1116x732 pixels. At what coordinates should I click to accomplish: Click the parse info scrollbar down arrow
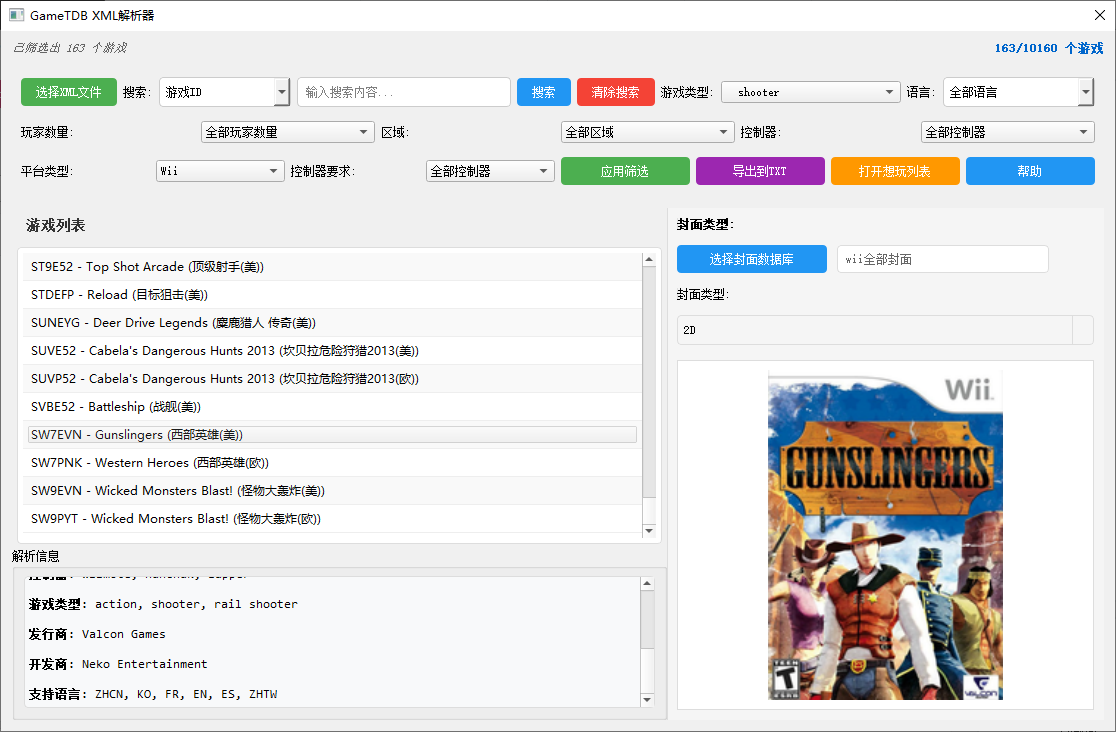click(647, 700)
